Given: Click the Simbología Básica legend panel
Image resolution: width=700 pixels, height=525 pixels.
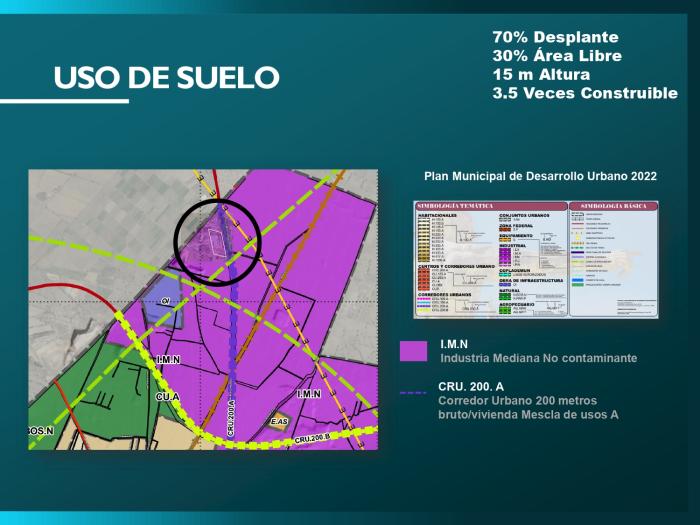Looking at the screenshot, I should tap(613, 260).
